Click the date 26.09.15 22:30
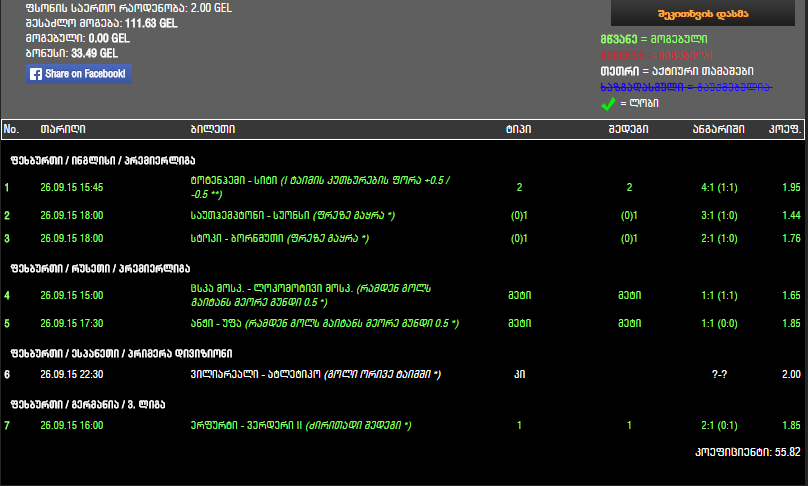The width and height of the screenshot is (808, 486). point(72,374)
